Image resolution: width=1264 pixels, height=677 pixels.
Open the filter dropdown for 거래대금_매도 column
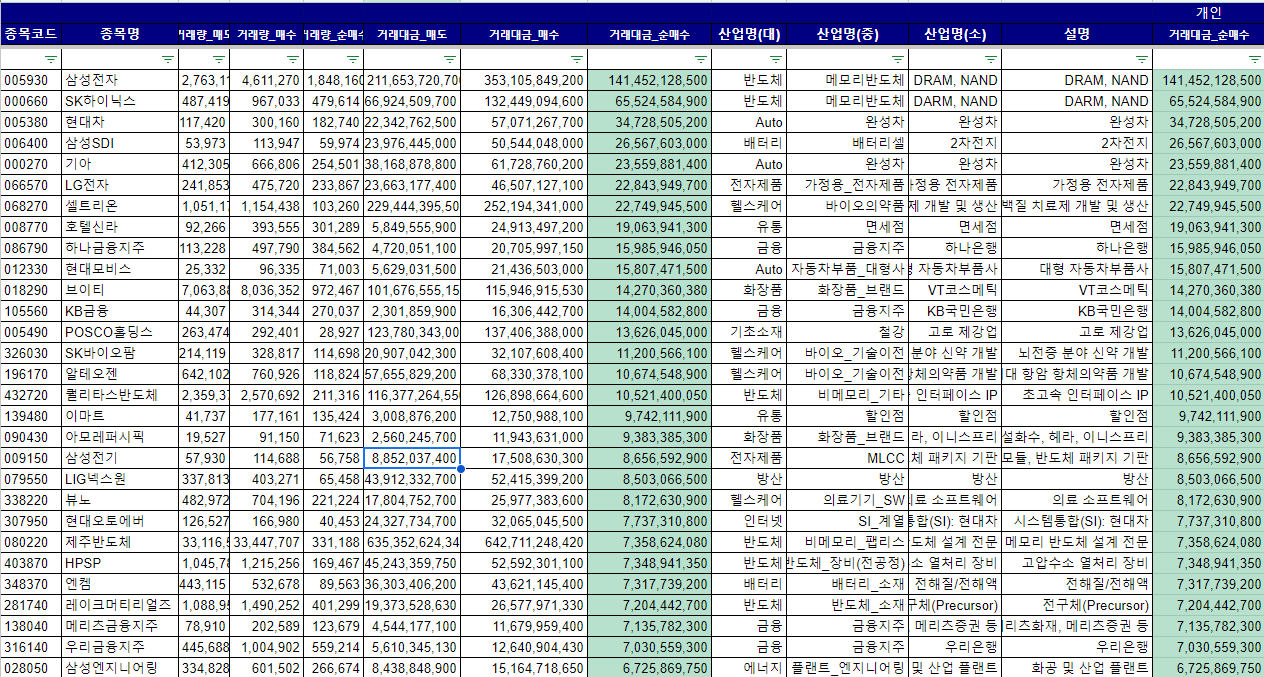[450, 59]
